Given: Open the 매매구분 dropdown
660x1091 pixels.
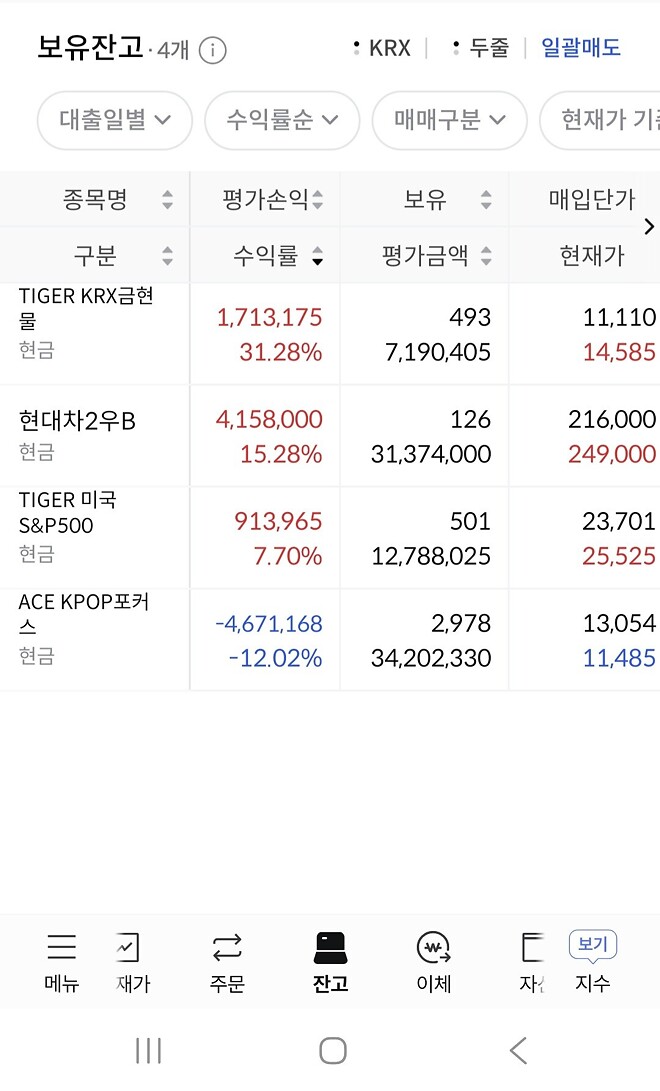Looking at the screenshot, I should pos(449,120).
